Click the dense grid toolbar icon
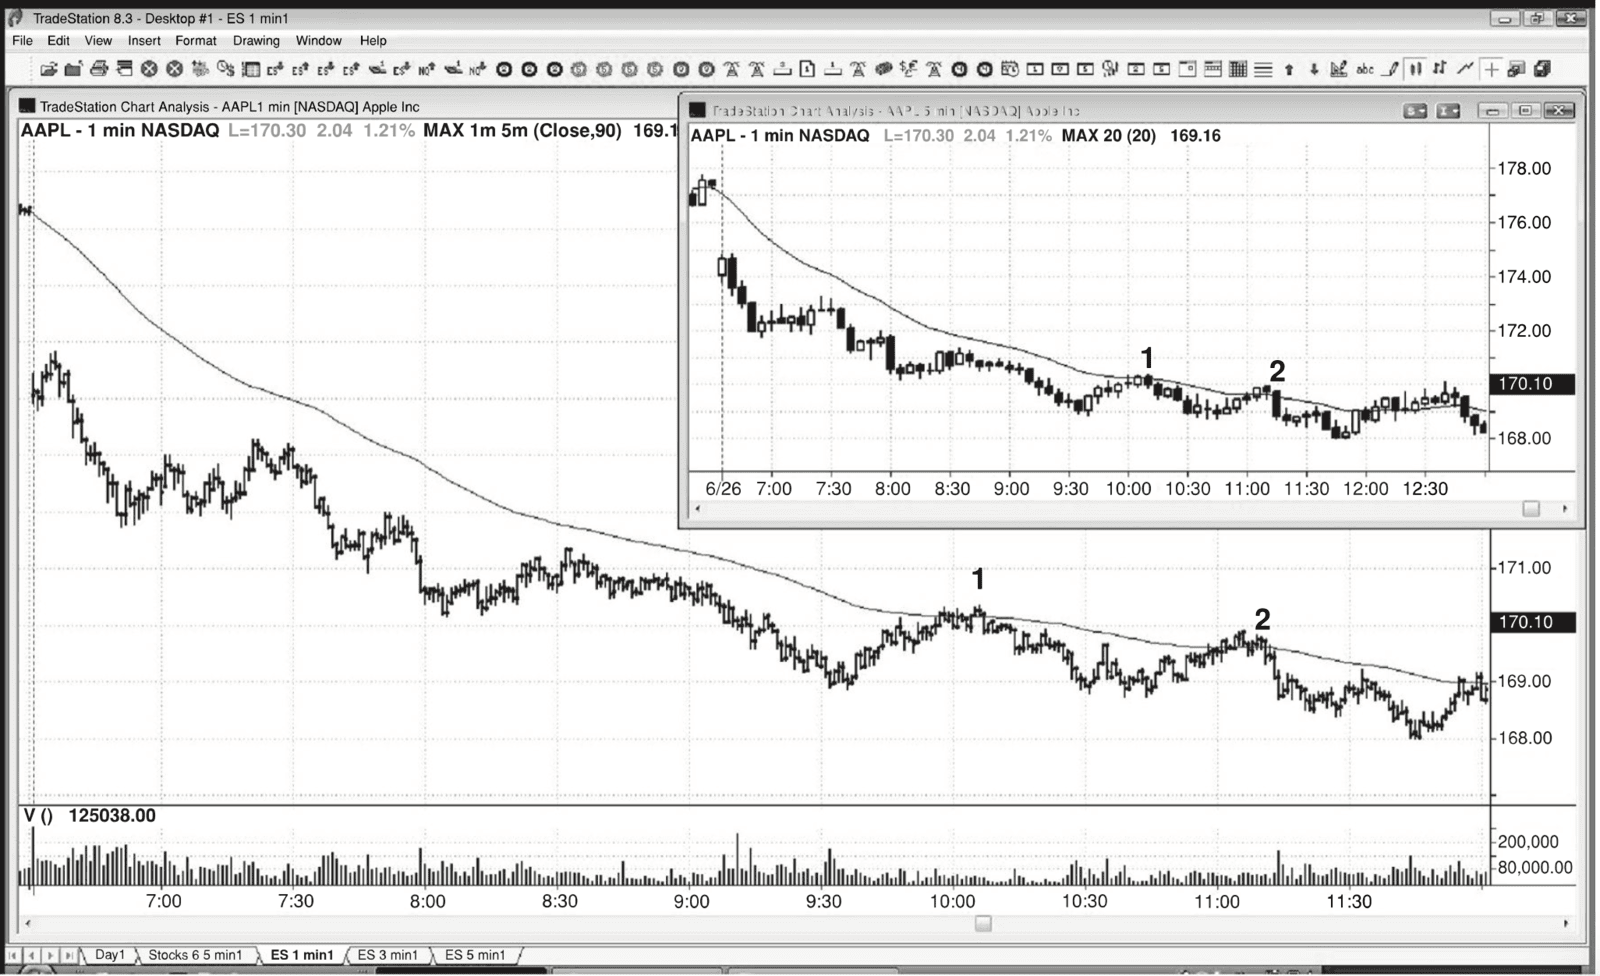This screenshot has height=976, width=1600. (x=1238, y=69)
